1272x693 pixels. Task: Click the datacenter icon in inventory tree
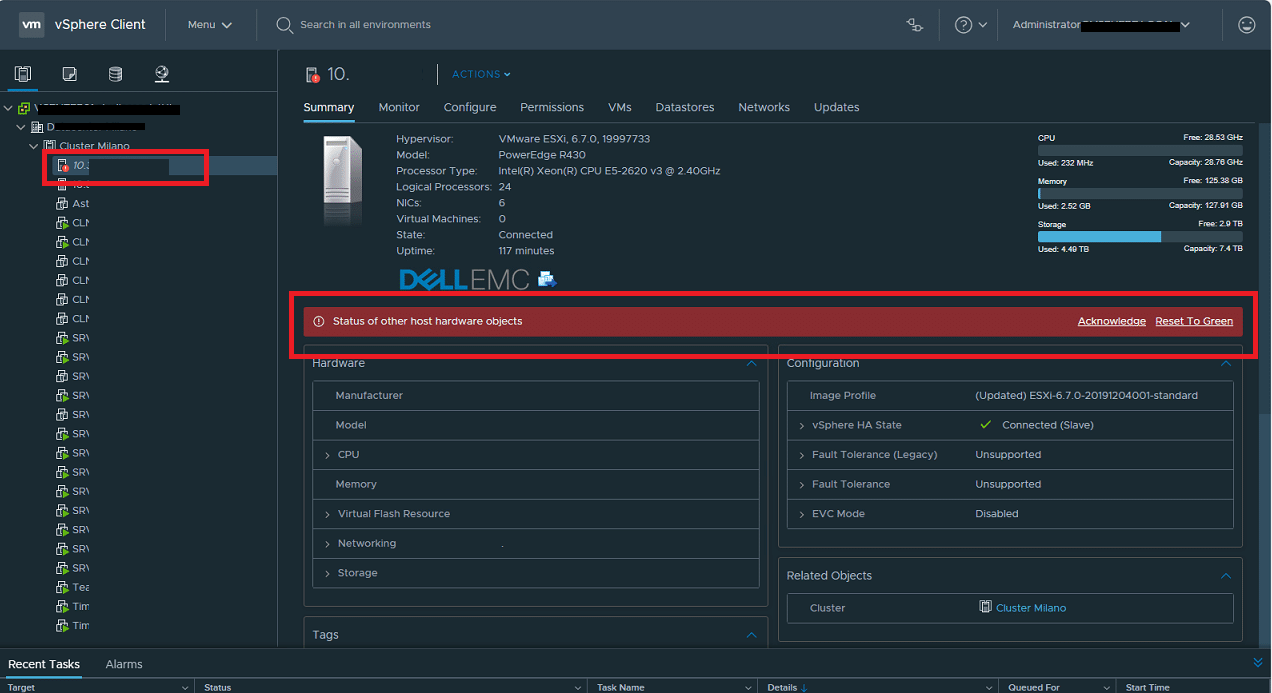[37, 127]
